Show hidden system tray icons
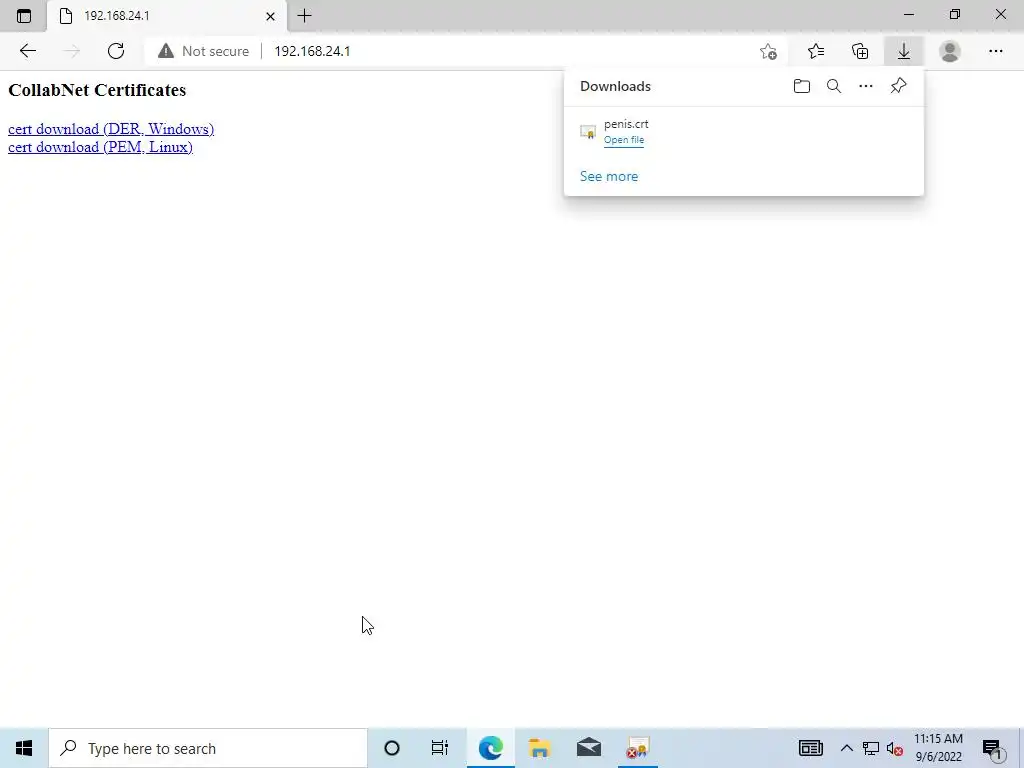 point(846,748)
